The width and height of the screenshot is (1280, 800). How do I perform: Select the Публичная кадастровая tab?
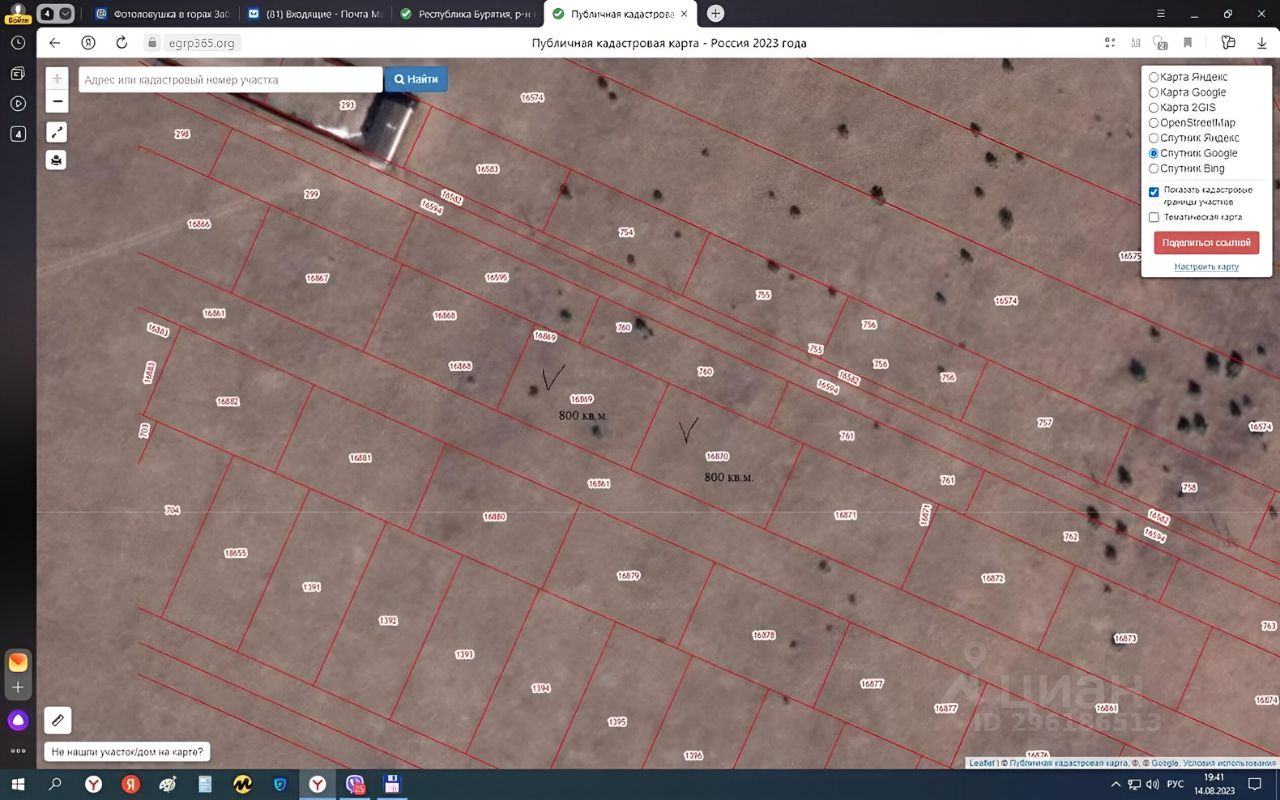[x=621, y=14]
